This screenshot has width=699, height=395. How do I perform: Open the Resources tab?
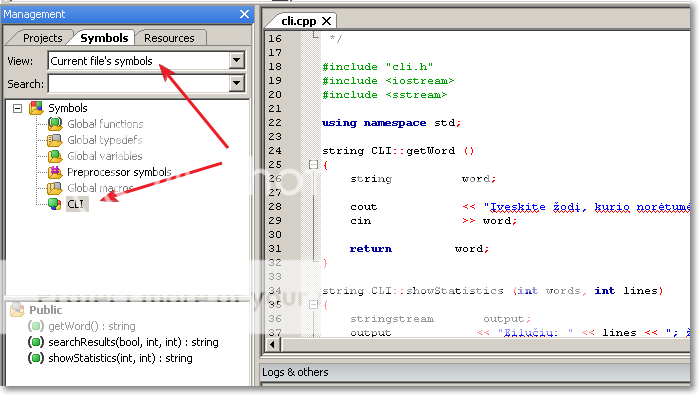(x=169, y=38)
